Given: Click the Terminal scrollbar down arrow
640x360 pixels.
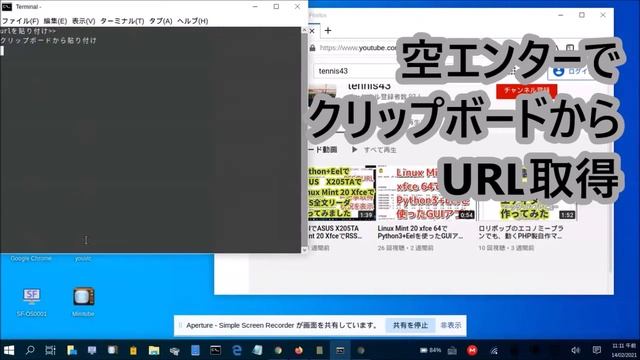Looking at the screenshot, I should click(304, 249).
